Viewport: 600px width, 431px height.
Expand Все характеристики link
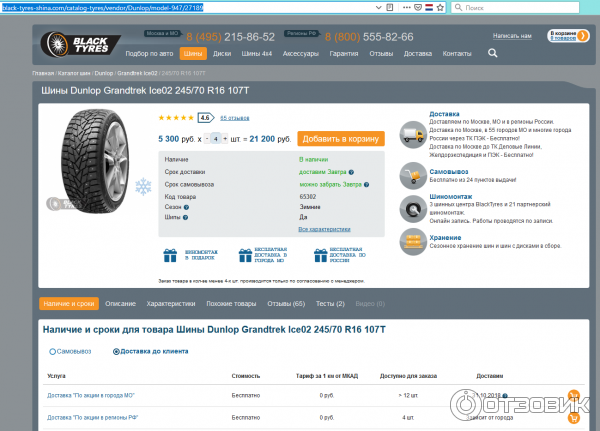[x=324, y=229]
